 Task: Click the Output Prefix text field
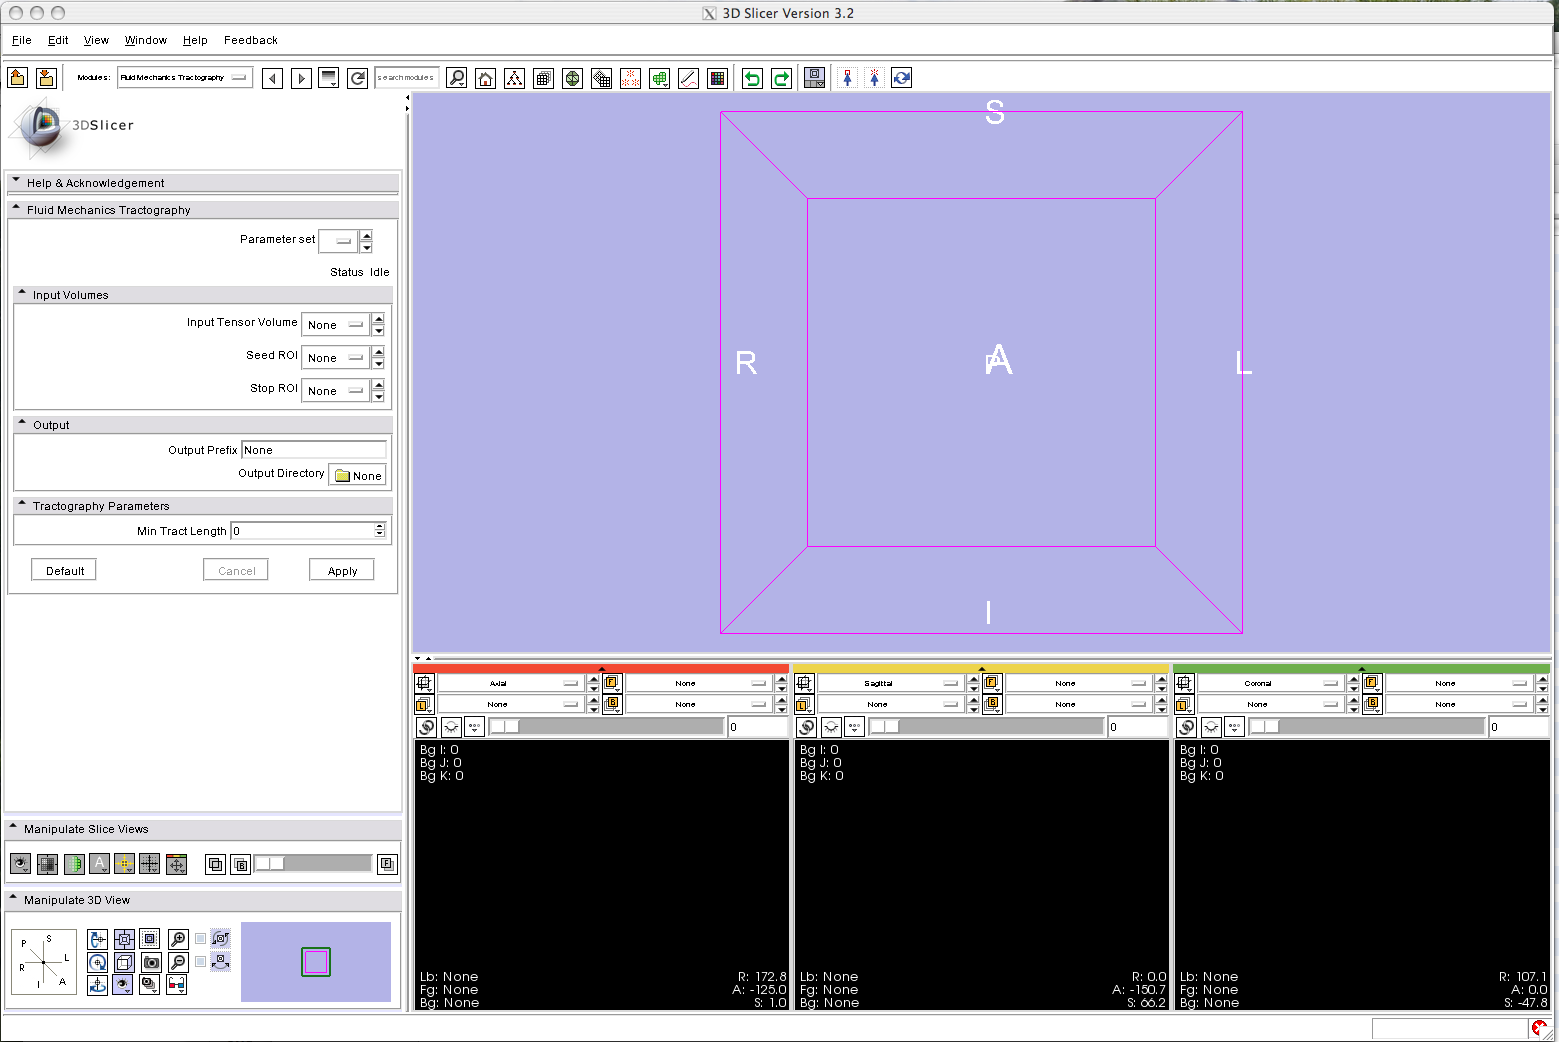pos(314,450)
